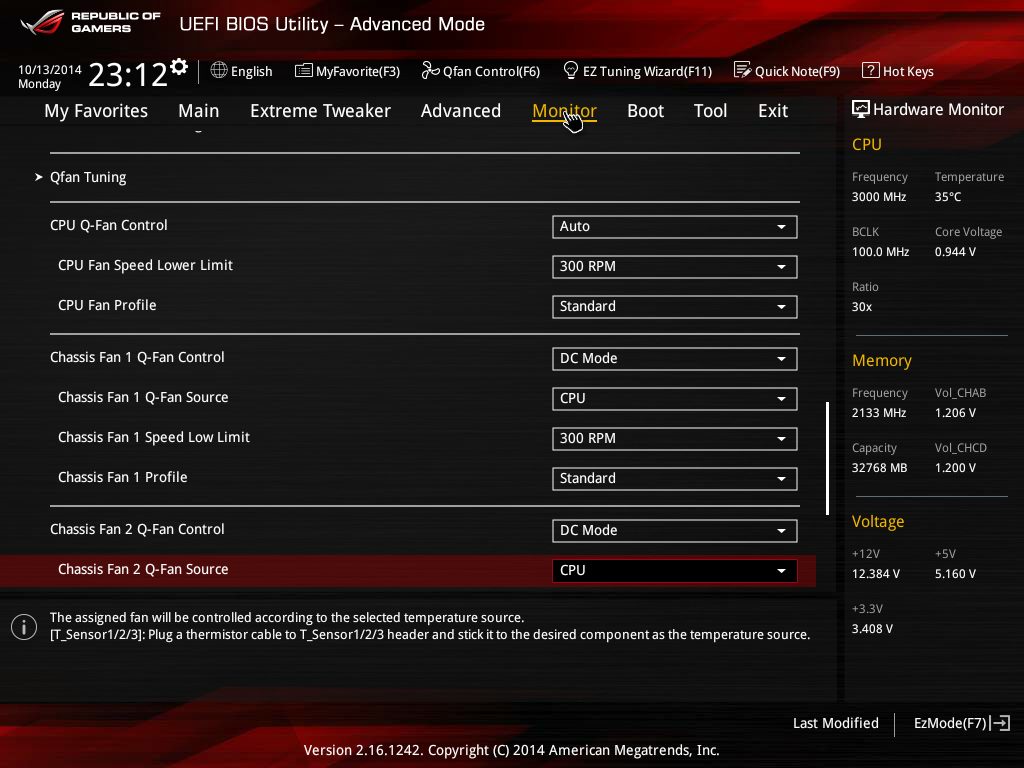Screen dimensions: 1024x768
Task: Expand the Qfan Tuning submenu
Action: pos(88,177)
